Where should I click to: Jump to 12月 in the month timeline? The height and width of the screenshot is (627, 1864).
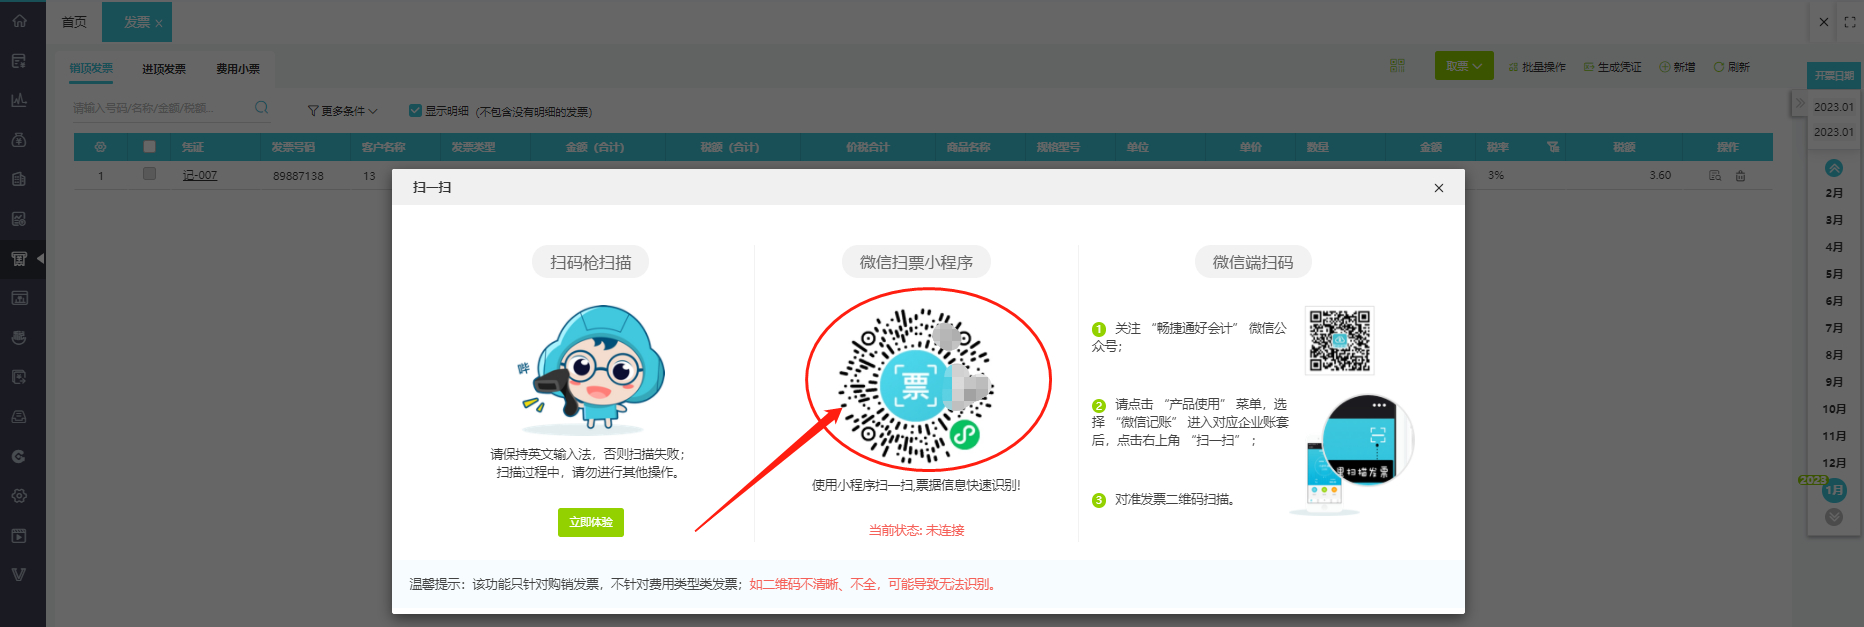[1834, 463]
